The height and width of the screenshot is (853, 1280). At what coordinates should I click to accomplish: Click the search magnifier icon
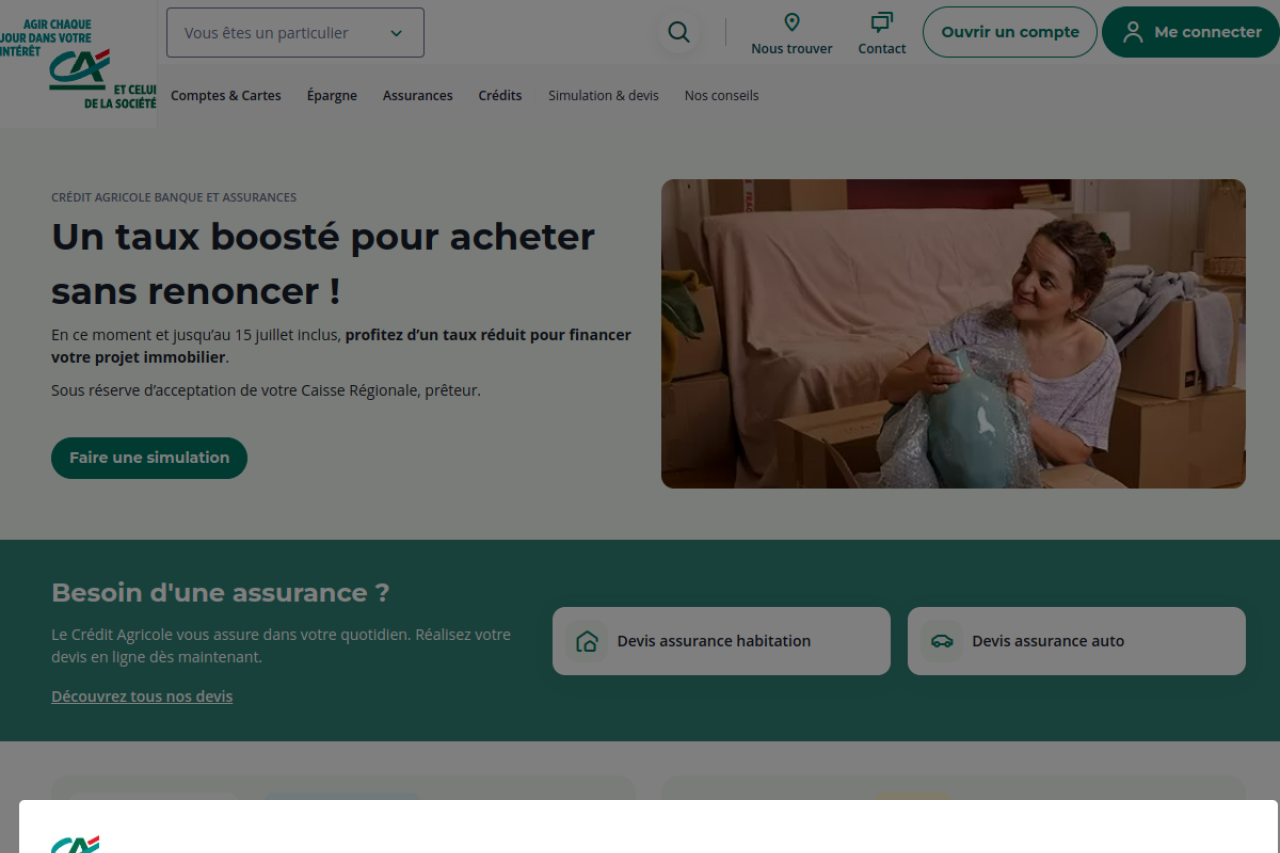(x=679, y=32)
